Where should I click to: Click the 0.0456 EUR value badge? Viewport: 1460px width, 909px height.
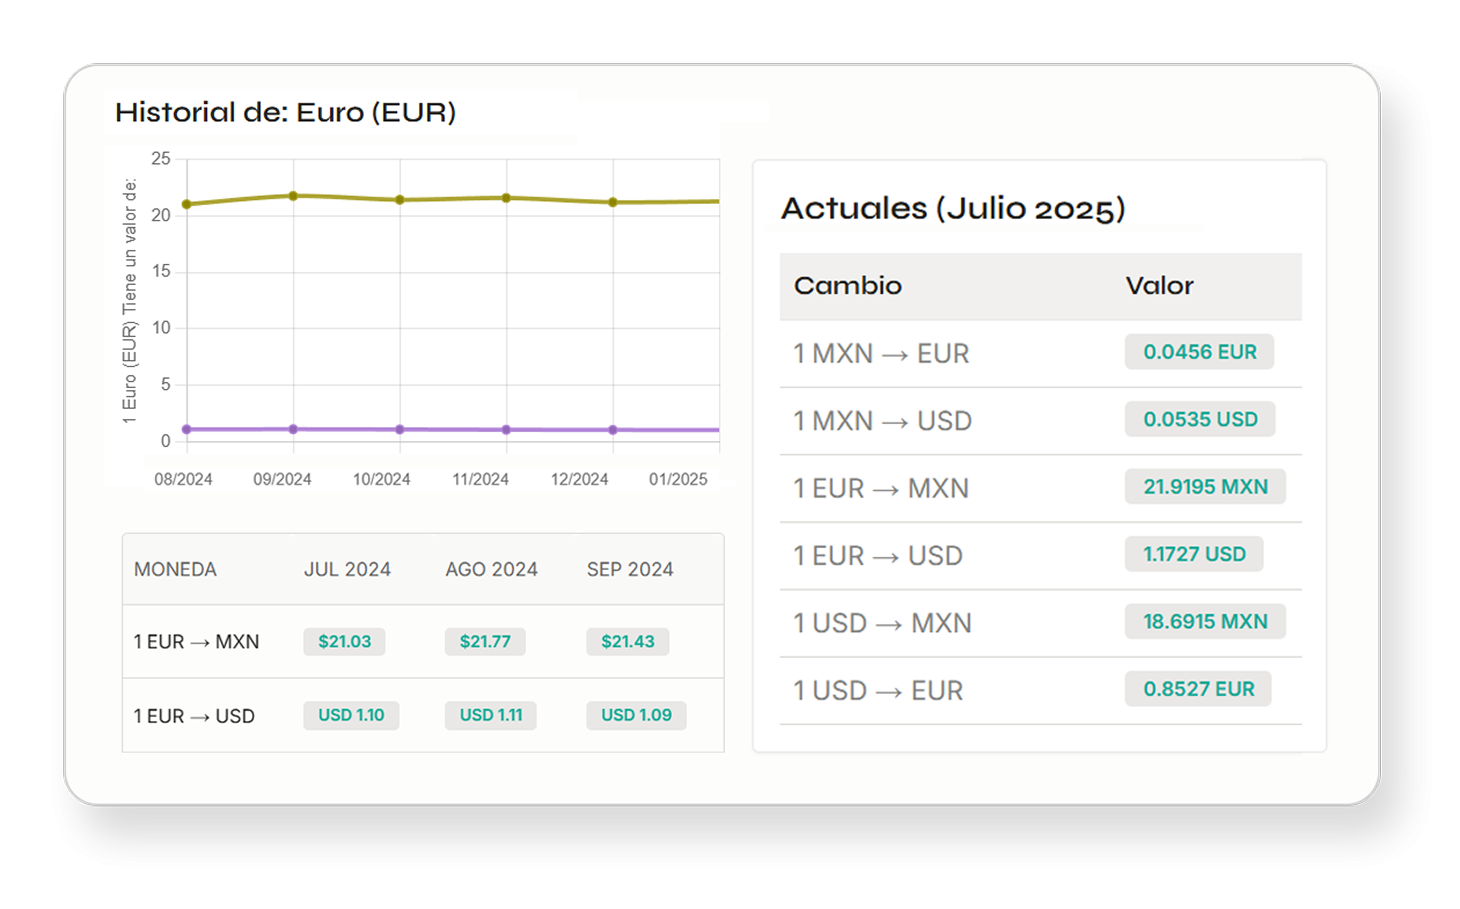coord(1199,352)
